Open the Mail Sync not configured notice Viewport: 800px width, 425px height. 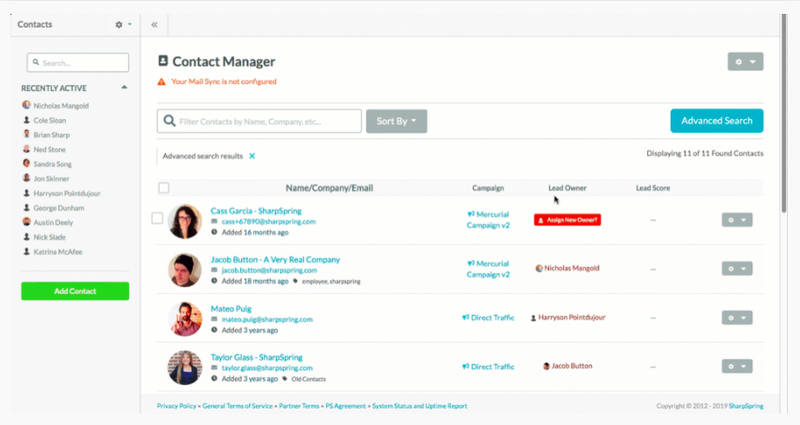(x=224, y=82)
